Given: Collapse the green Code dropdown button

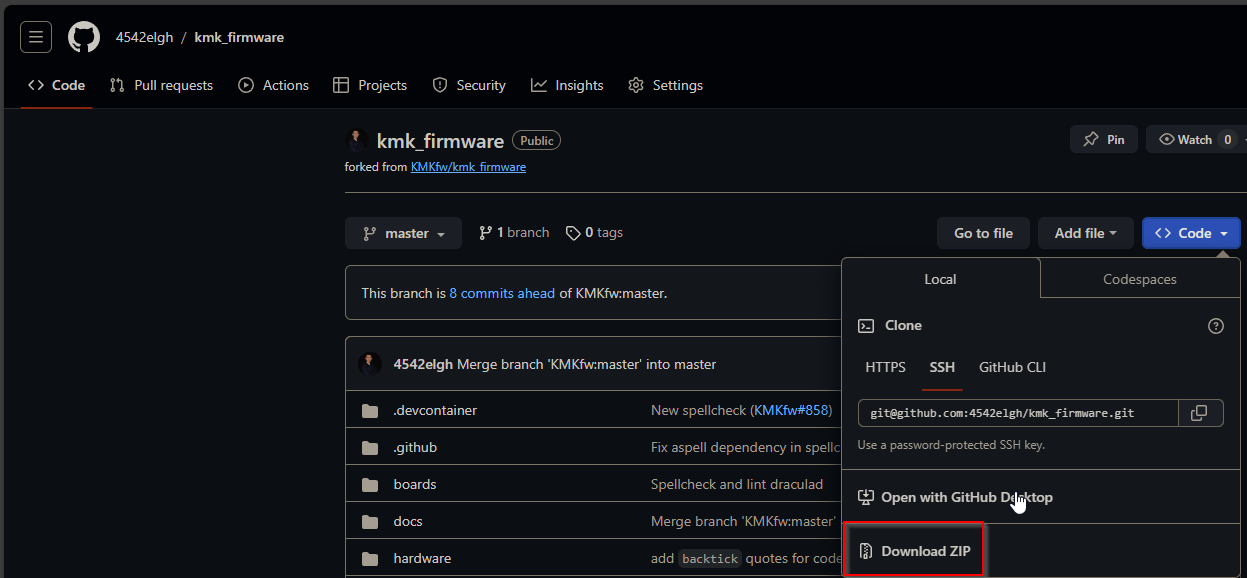Looking at the screenshot, I should (x=1191, y=233).
